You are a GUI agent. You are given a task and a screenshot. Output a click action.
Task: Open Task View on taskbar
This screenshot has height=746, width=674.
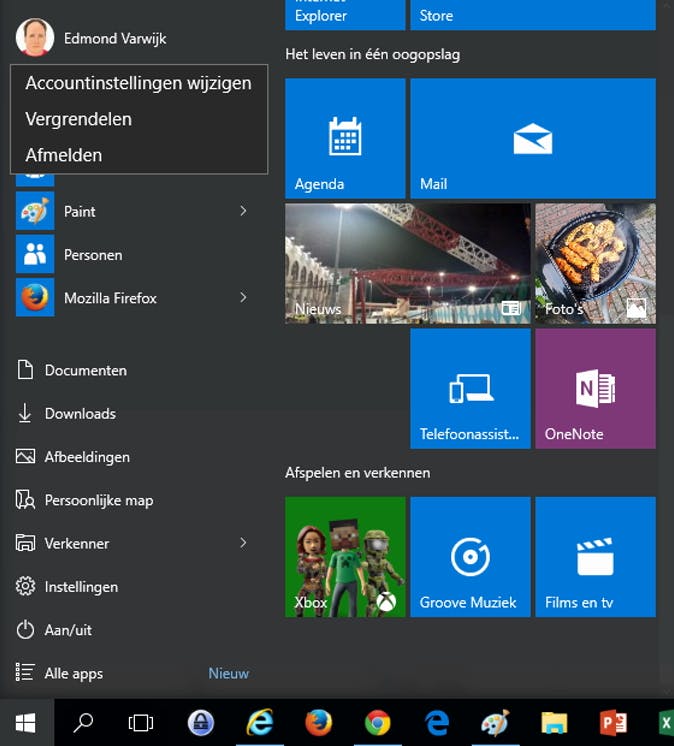[141, 723]
